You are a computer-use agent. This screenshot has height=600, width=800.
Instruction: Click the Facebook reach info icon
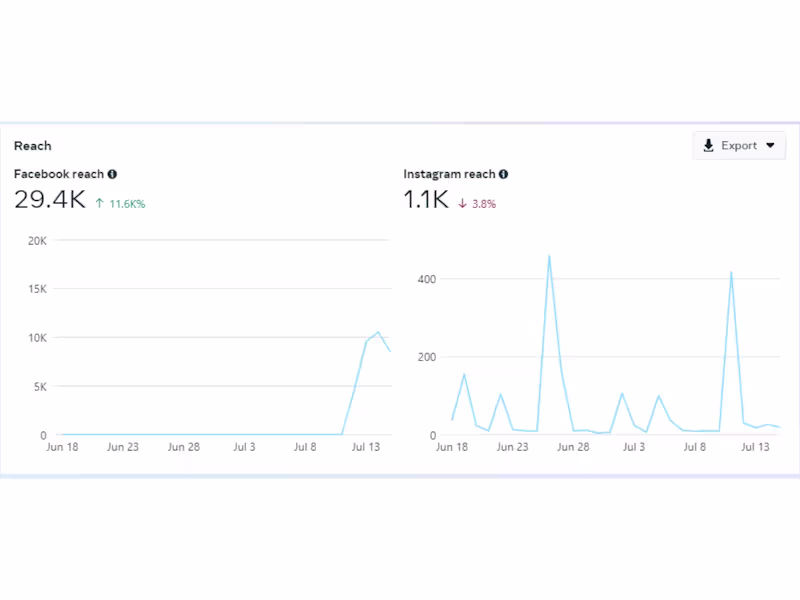pos(112,174)
